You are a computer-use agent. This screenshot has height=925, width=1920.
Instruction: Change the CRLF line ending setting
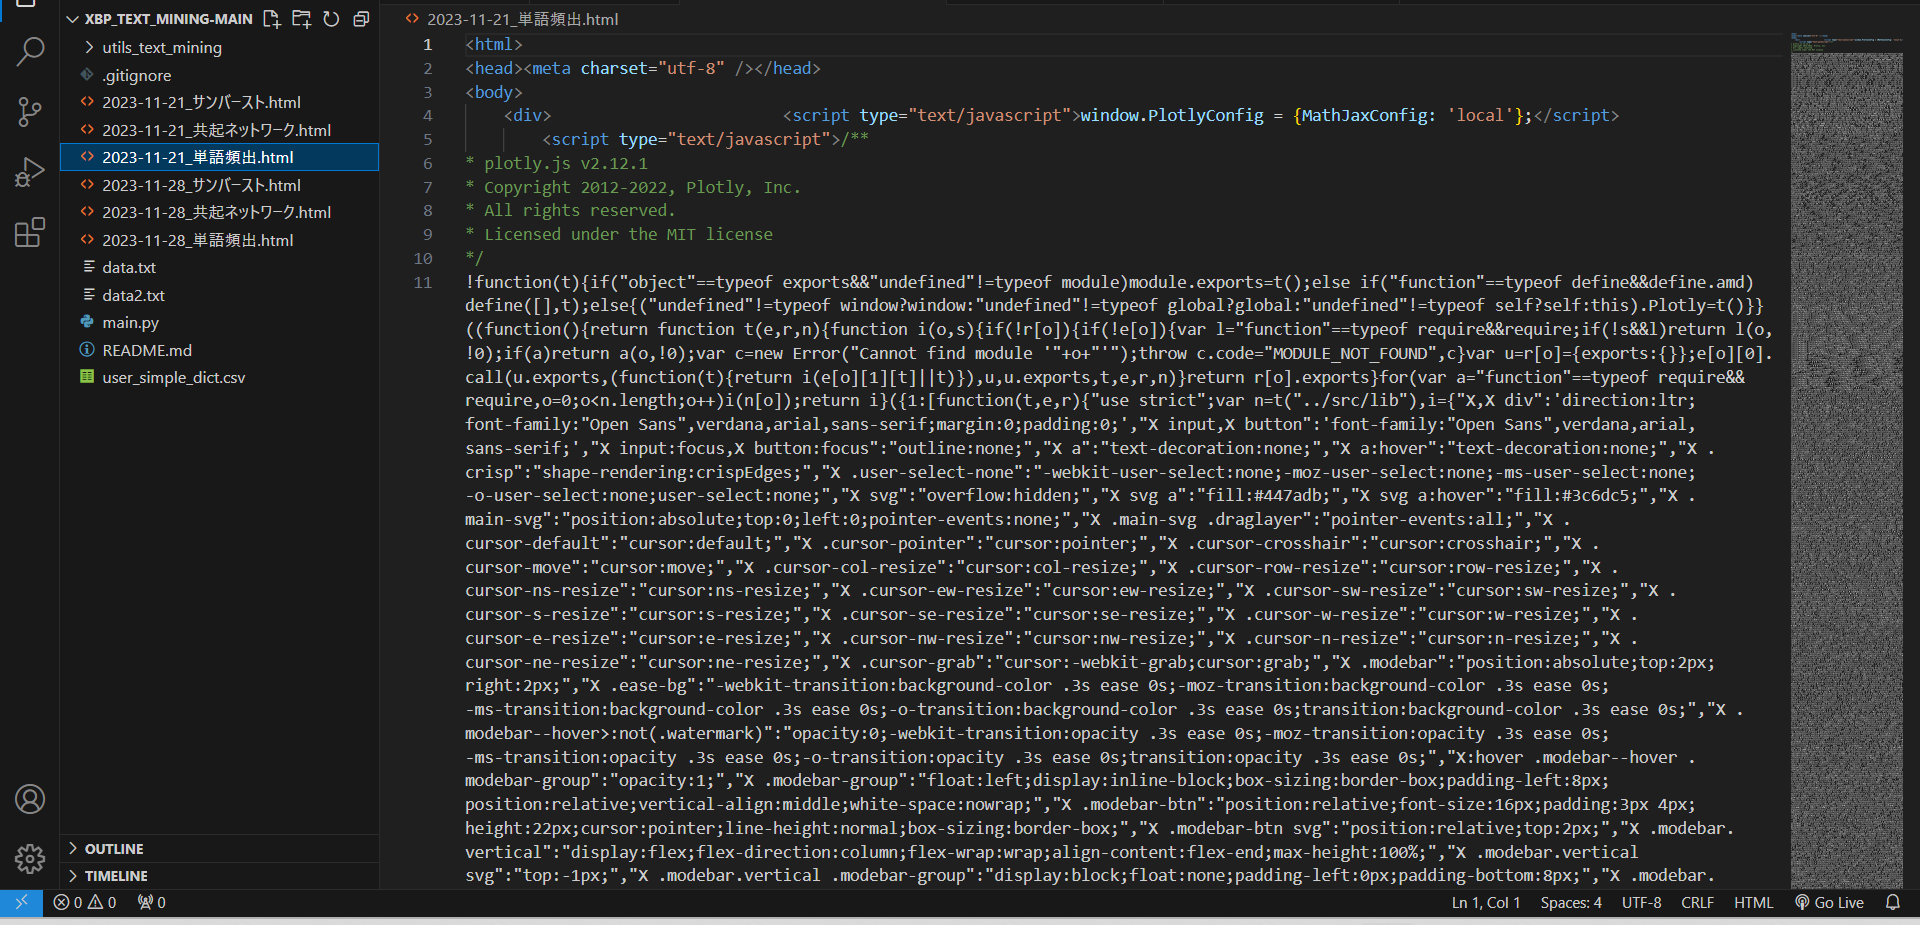(1697, 902)
